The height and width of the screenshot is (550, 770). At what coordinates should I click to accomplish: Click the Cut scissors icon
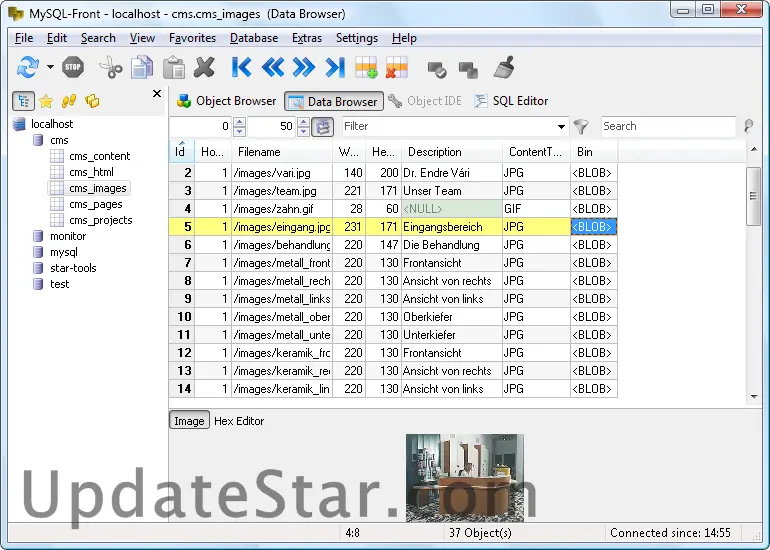(111, 67)
